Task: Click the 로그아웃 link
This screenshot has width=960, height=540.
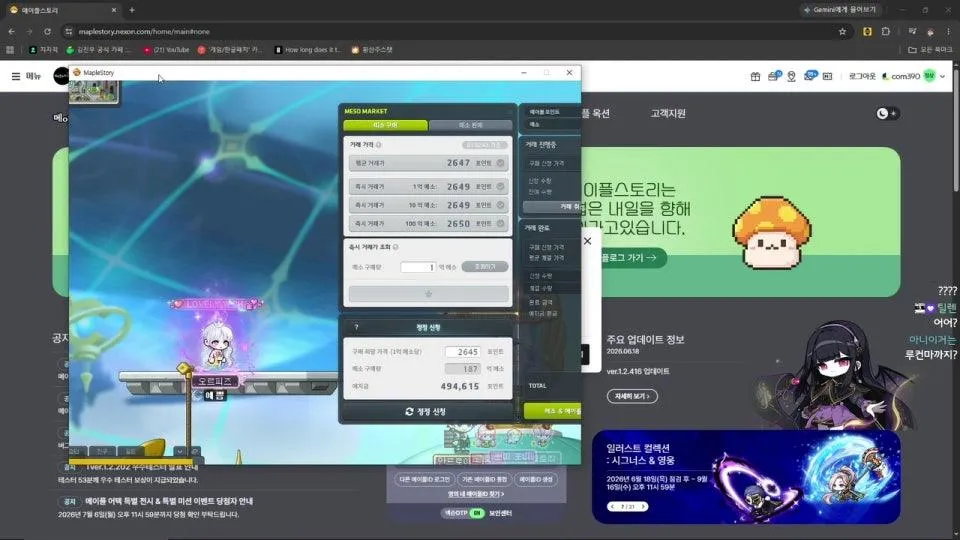Action: 861,76
